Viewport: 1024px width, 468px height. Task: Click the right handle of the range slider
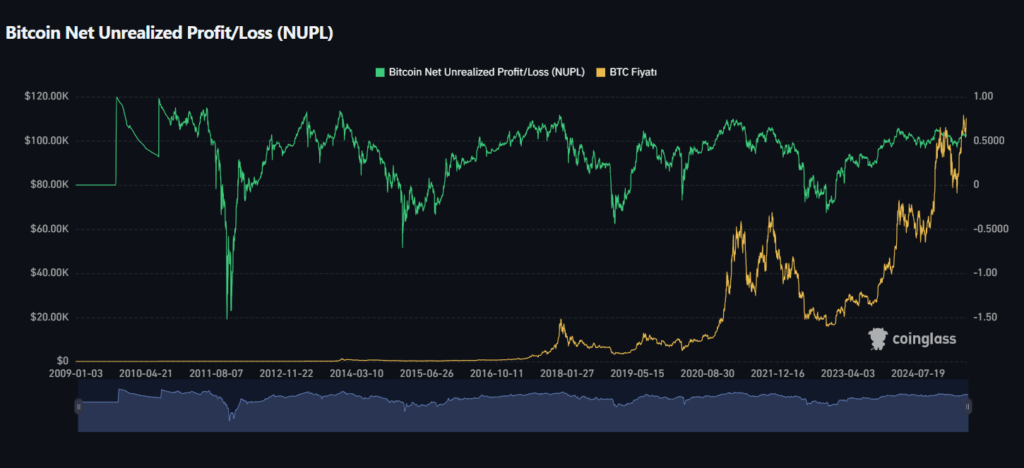pyautogui.click(x=968, y=406)
